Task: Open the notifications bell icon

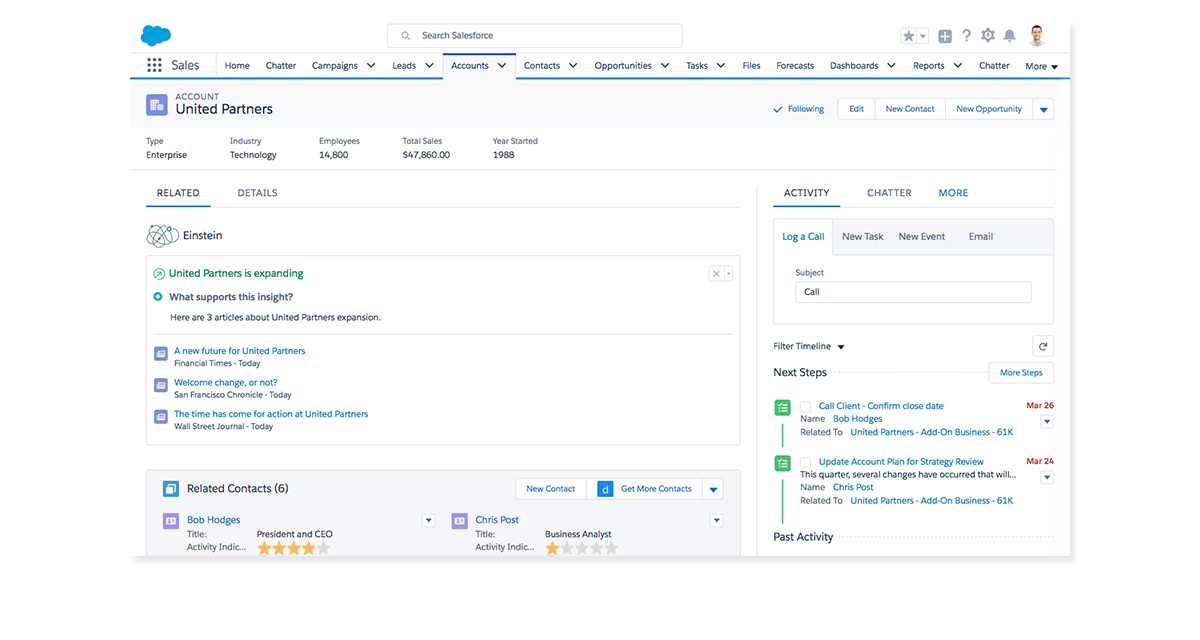Action: [1010, 36]
